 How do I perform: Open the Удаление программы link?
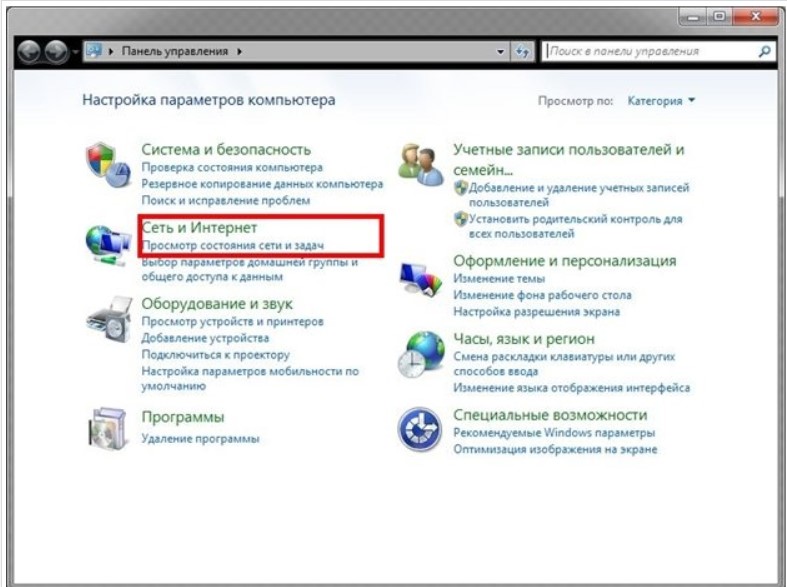click(200, 438)
